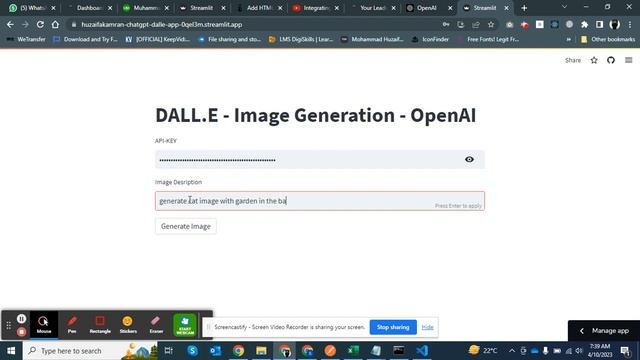Focus the Image Description text field
The height and width of the screenshot is (360, 640).
pos(320,201)
